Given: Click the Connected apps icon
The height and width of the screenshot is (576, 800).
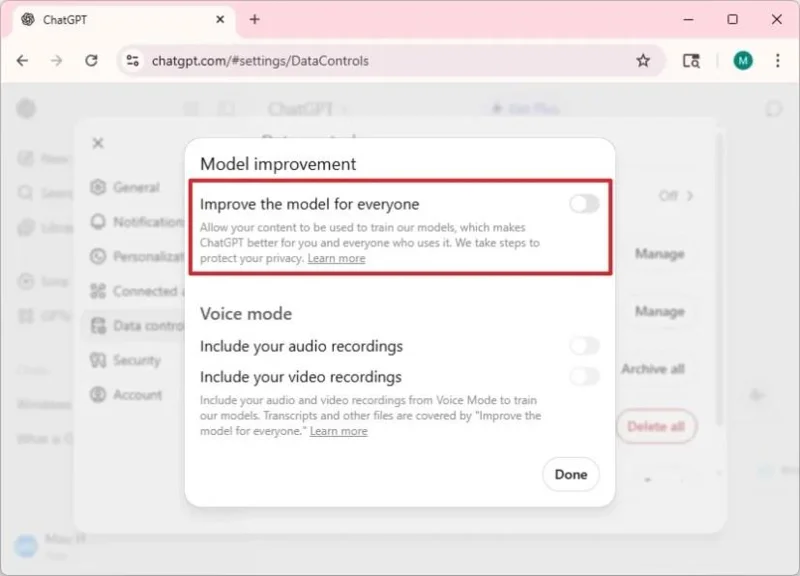Looking at the screenshot, I should click(98, 291).
